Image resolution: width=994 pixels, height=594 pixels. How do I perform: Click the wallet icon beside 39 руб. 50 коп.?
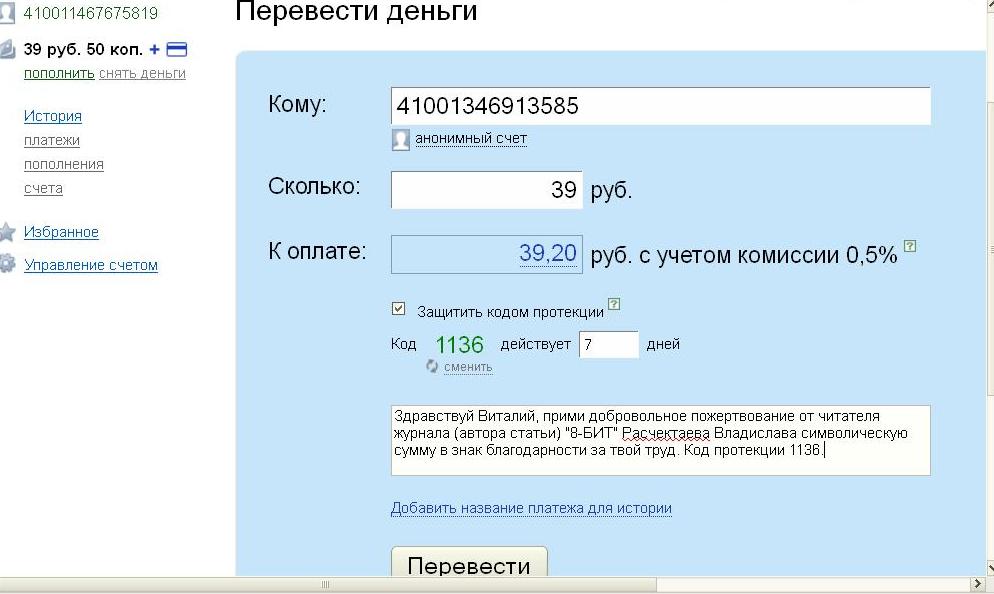tap(7, 49)
